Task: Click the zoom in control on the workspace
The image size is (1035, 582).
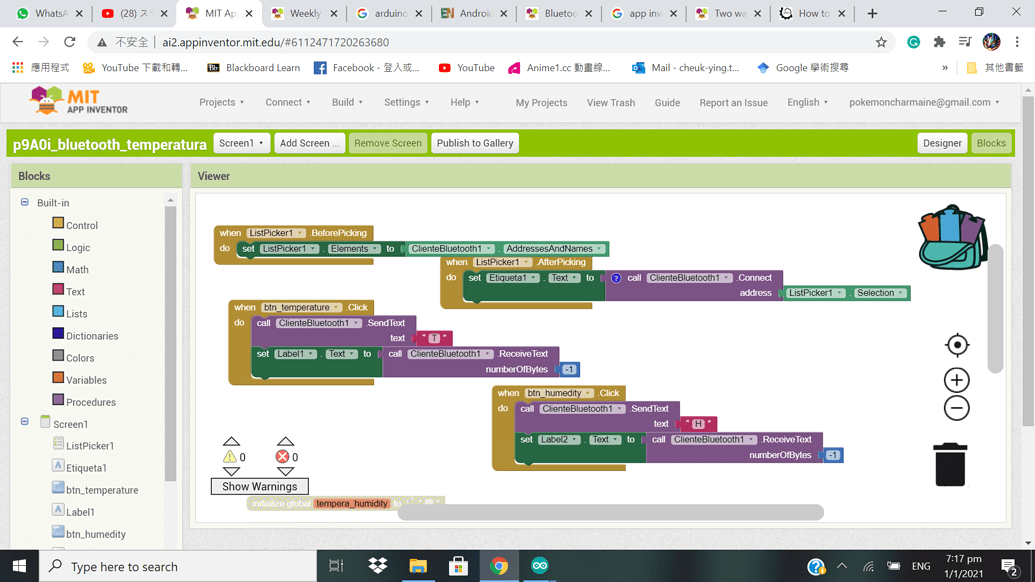Action: click(x=956, y=380)
